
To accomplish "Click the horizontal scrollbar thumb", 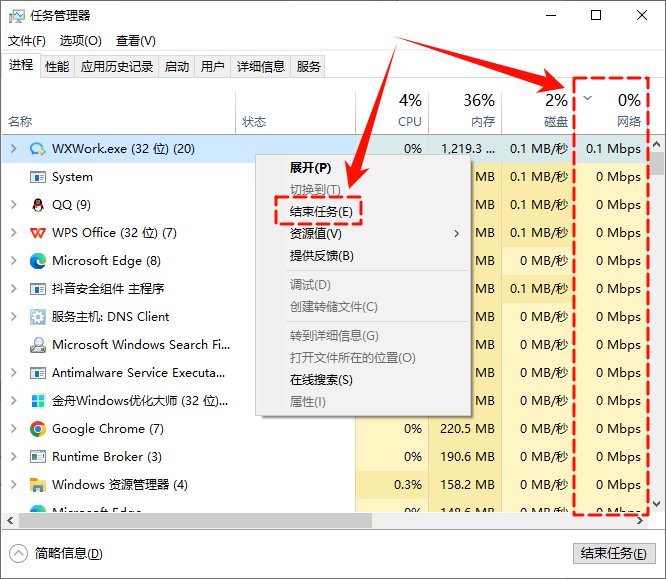I will (x=195, y=520).
